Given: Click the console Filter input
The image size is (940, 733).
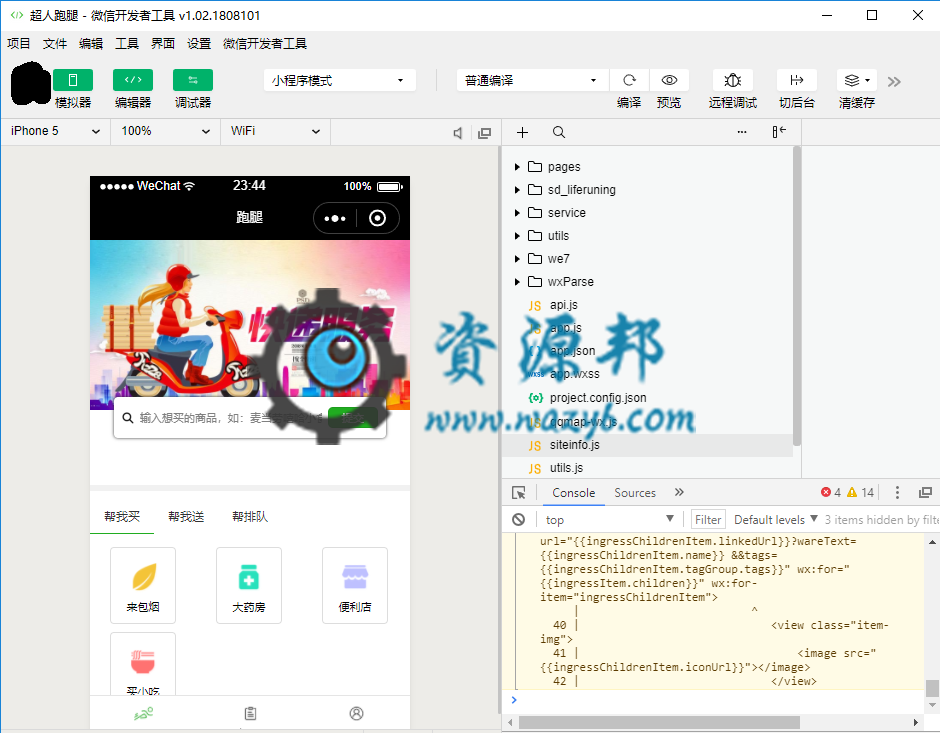Looking at the screenshot, I should point(708,520).
